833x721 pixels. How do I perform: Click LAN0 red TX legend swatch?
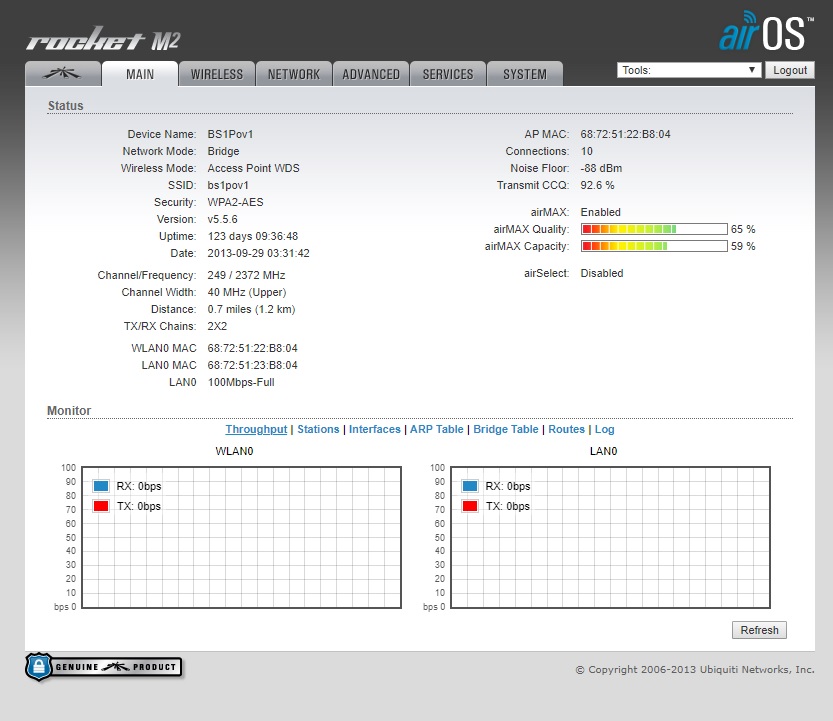click(x=470, y=506)
